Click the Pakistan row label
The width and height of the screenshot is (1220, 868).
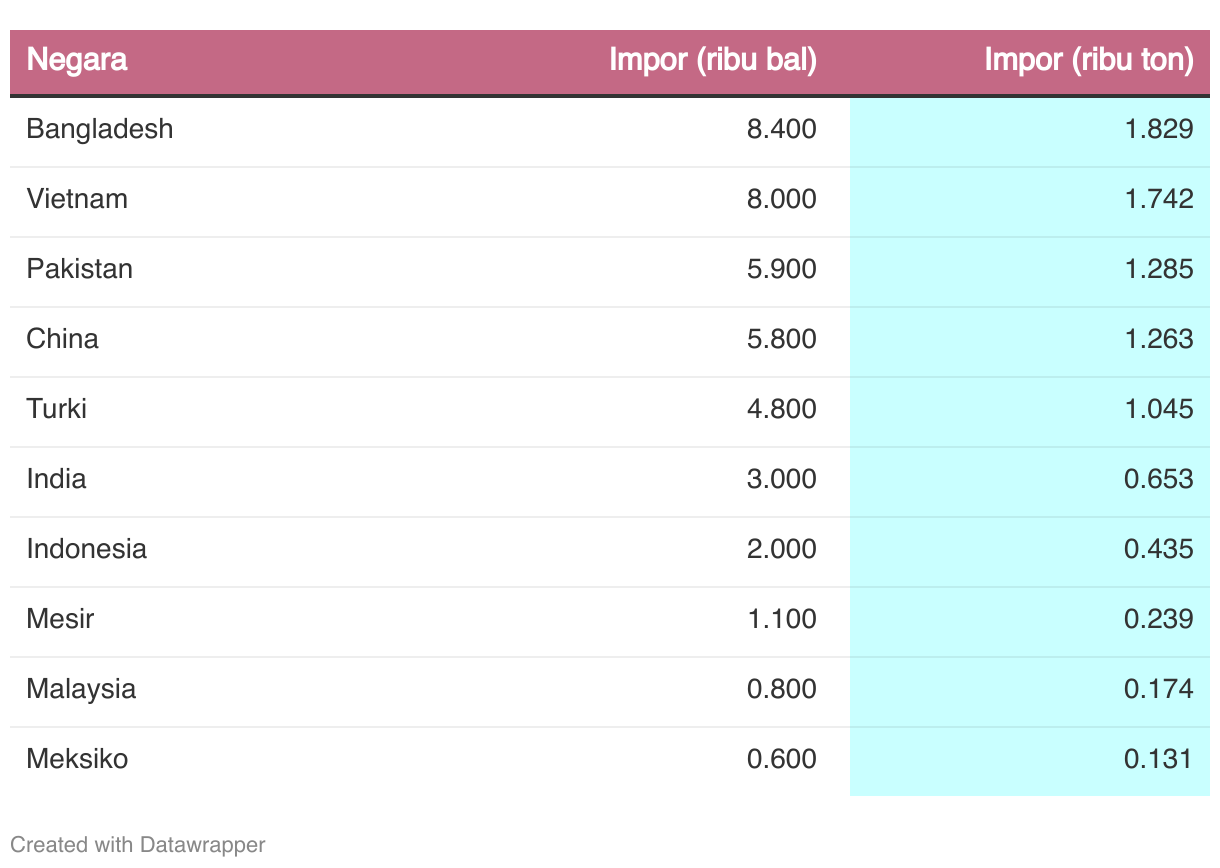[x=80, y=269]
